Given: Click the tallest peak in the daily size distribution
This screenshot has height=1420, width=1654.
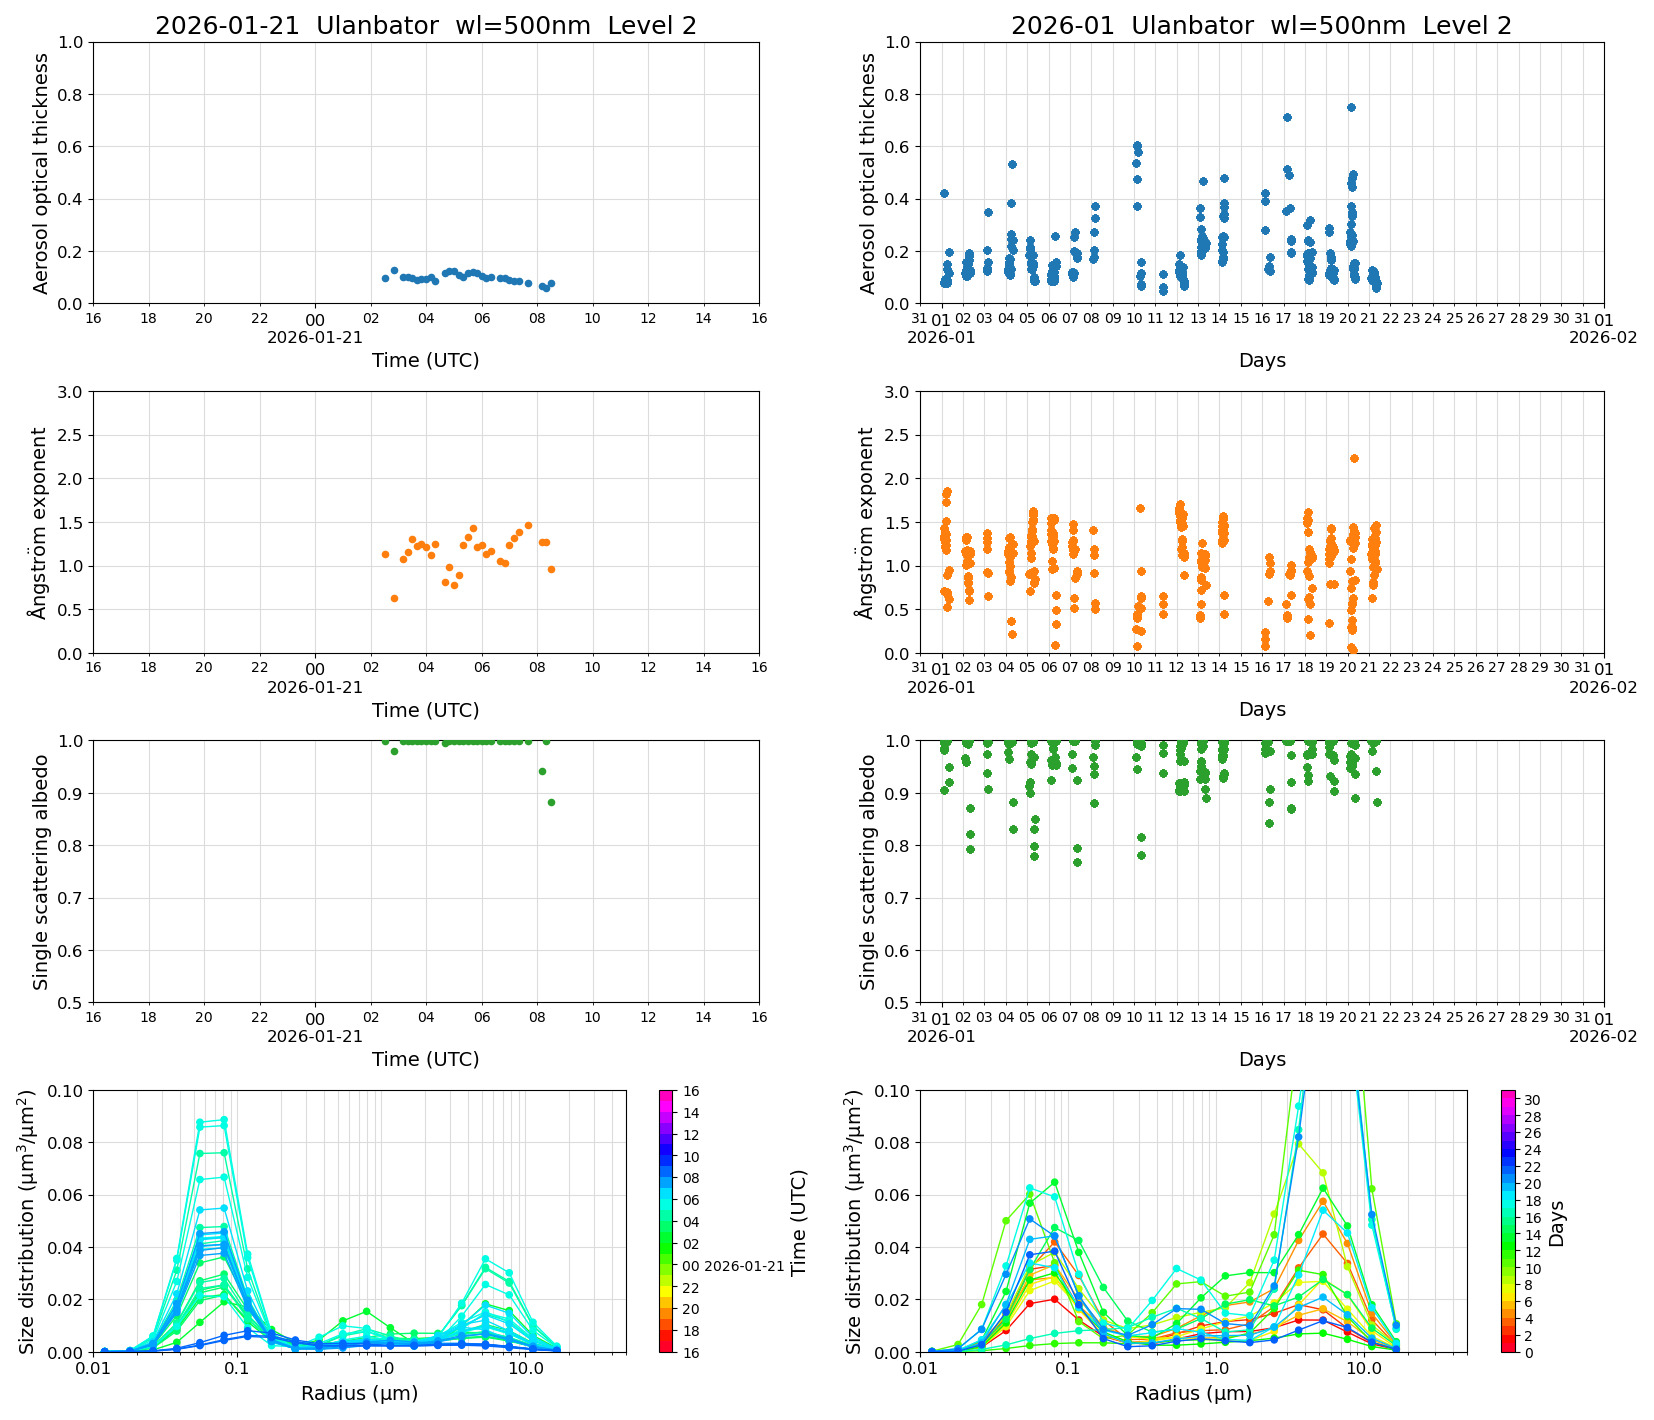Looking at the screenshot, I should click(x=223, y=1120).
